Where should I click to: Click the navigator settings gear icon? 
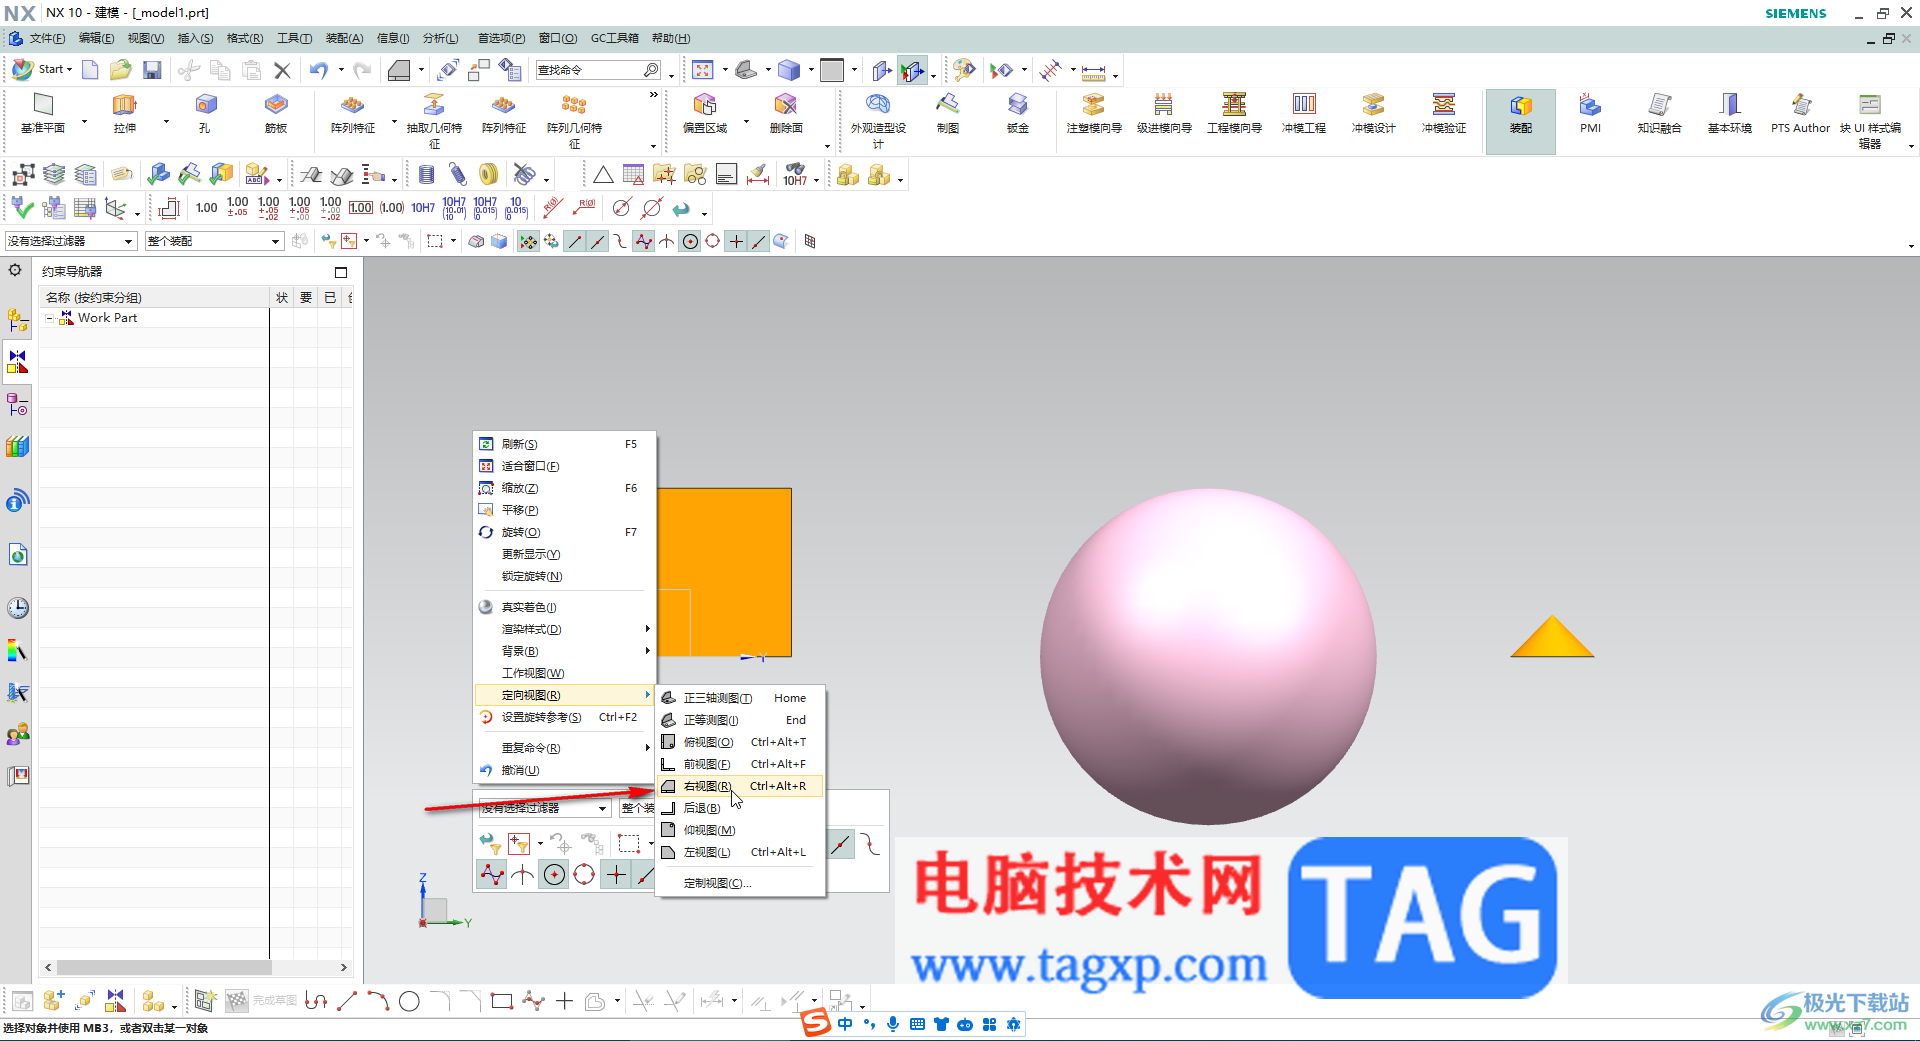tap(15, 270)
